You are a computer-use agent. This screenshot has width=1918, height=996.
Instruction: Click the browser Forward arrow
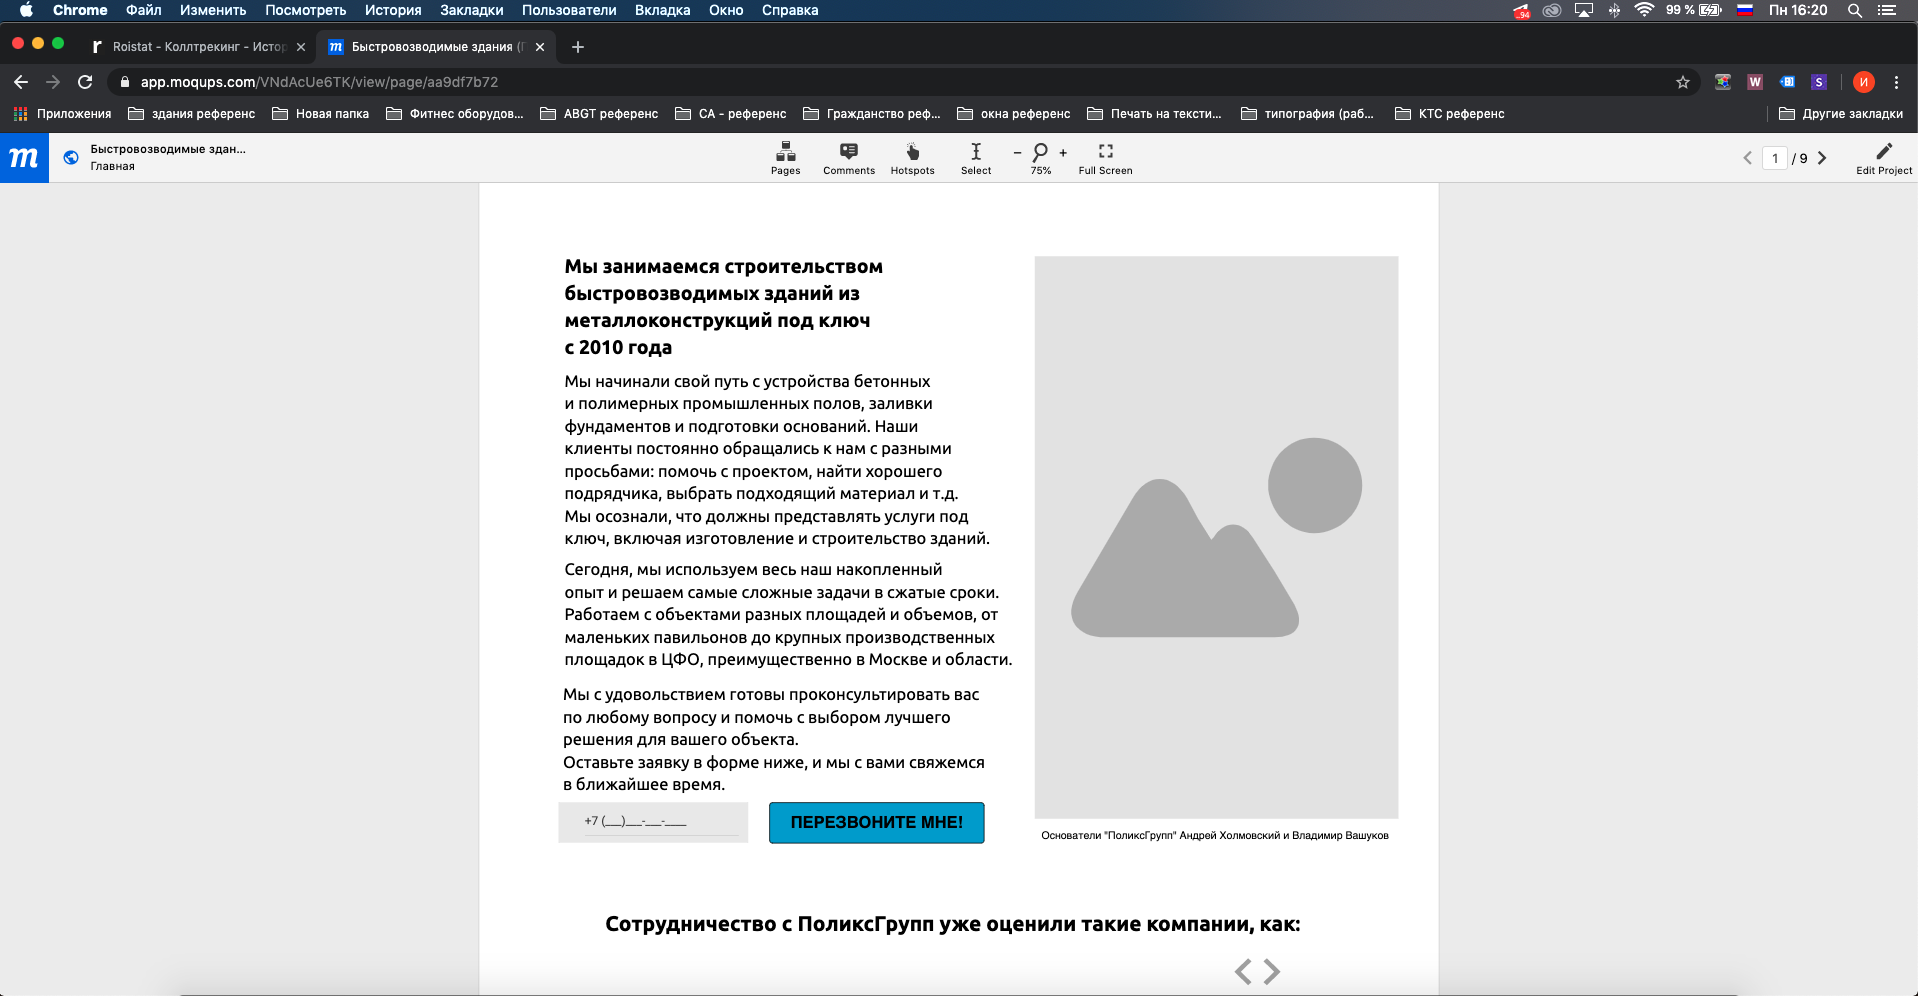[x=53, y=82]
